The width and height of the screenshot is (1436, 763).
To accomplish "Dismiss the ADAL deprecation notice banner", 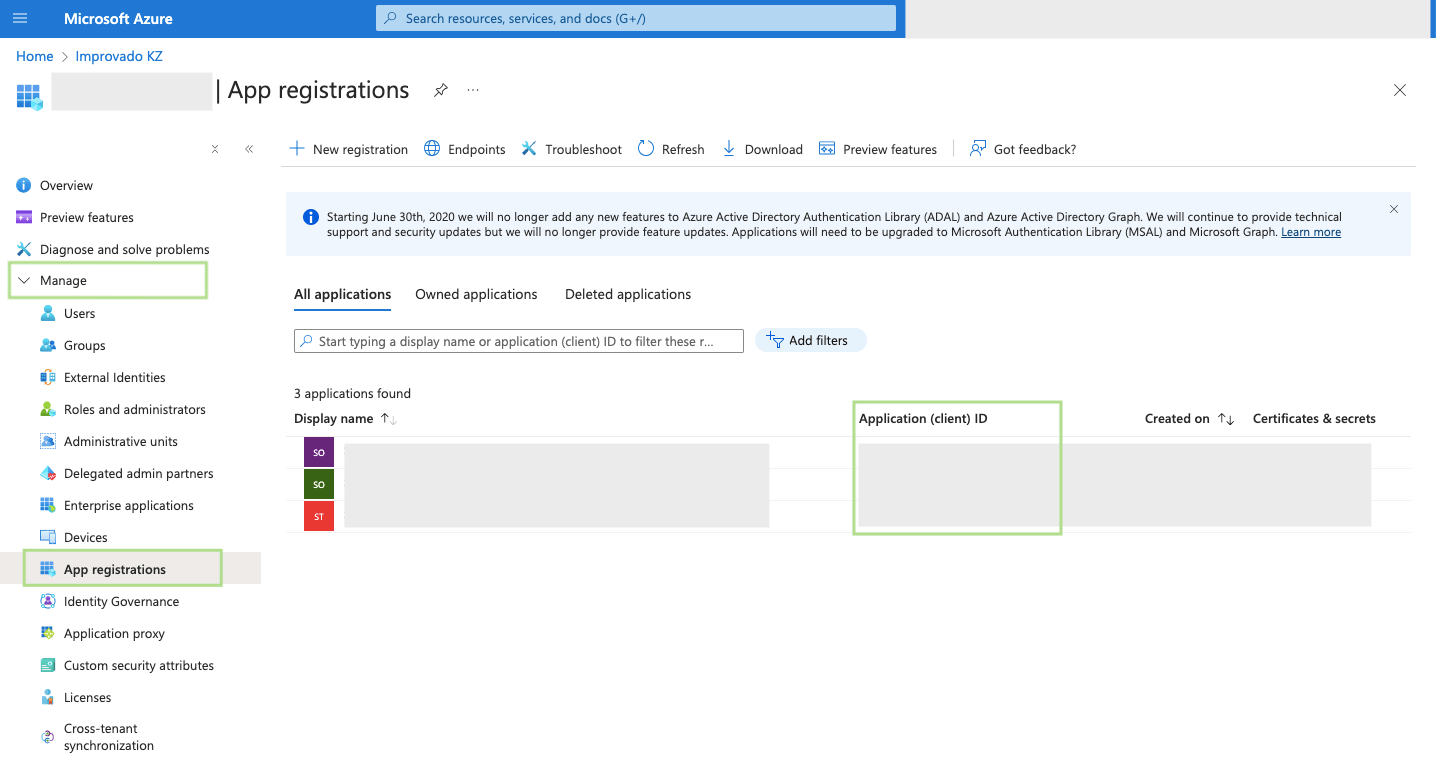I will click(x=1394, y=209).
